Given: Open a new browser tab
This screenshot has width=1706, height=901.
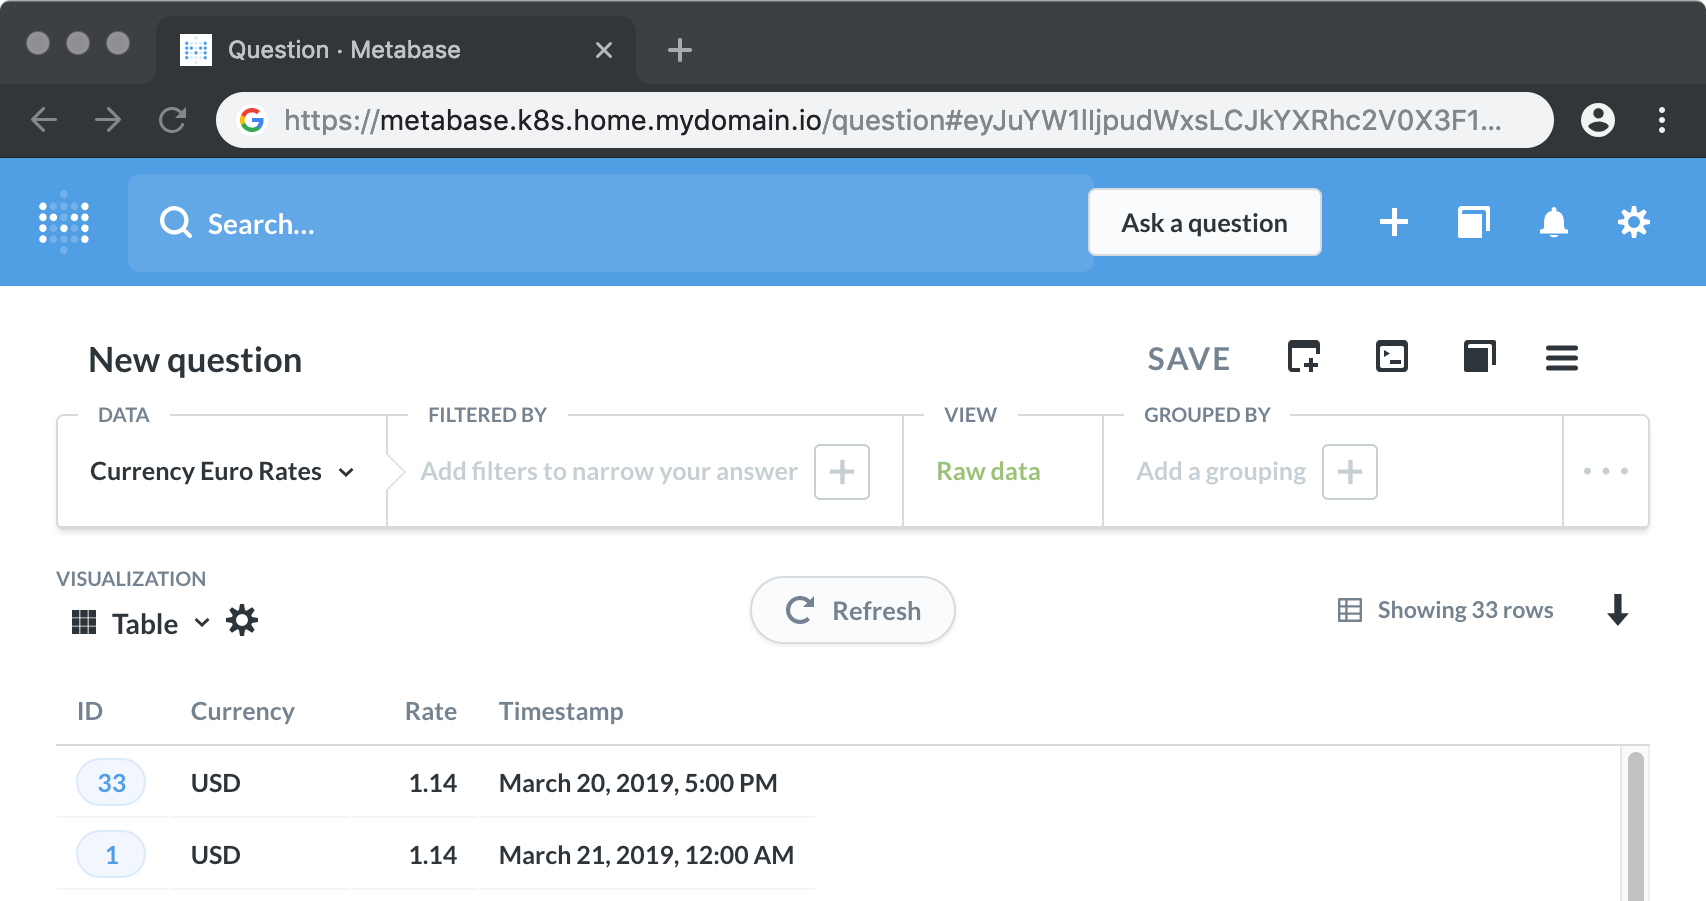Looking at the screenshot, I should [x=679, y=50].
